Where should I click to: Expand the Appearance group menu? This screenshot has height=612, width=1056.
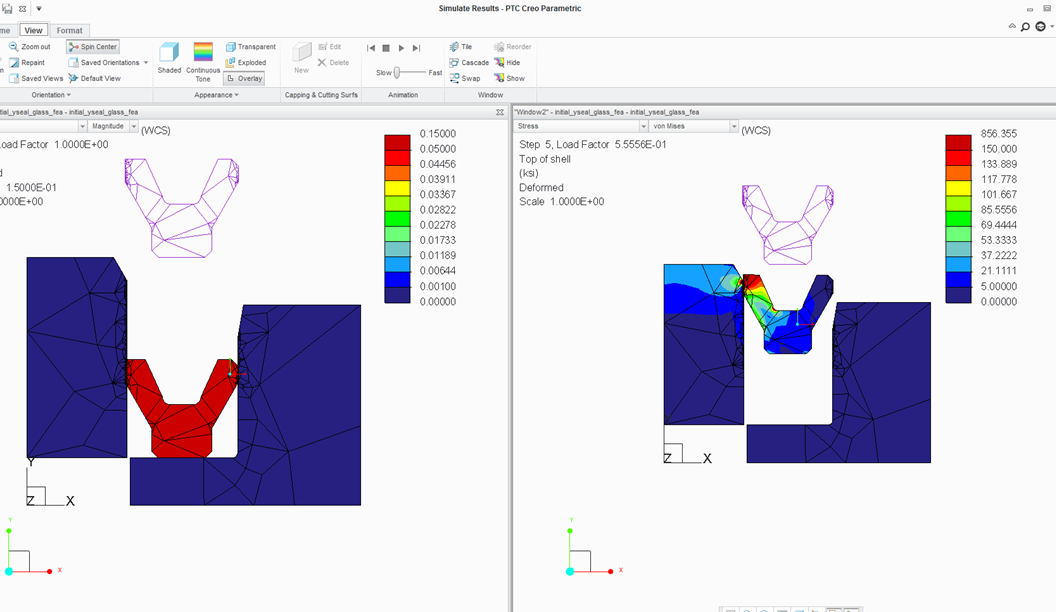coord(216,95)
